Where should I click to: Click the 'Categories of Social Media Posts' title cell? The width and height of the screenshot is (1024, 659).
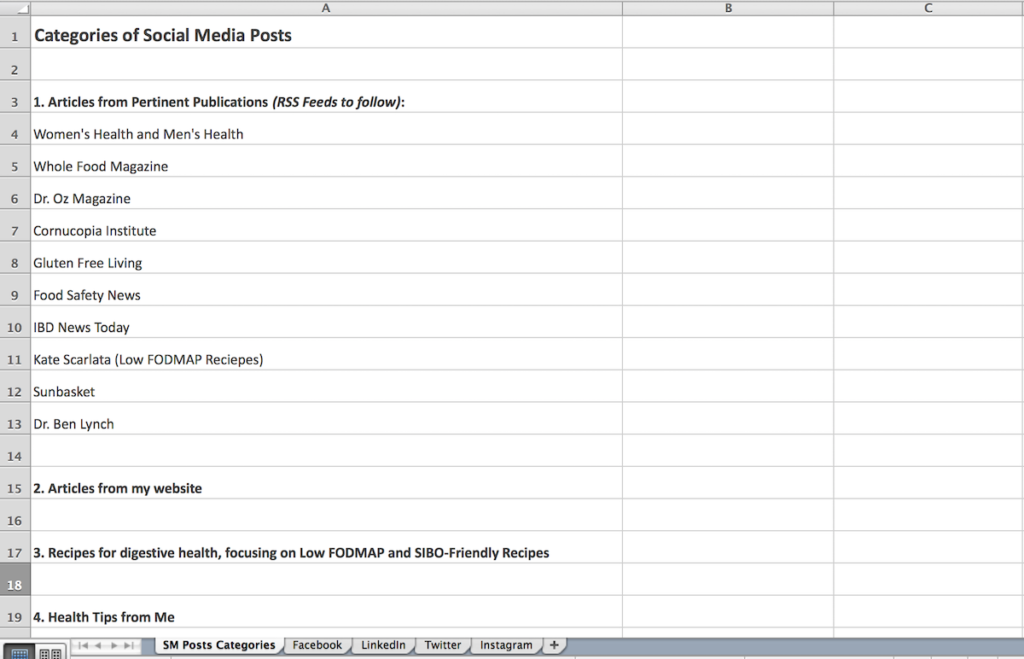click(x=327, y=32)
